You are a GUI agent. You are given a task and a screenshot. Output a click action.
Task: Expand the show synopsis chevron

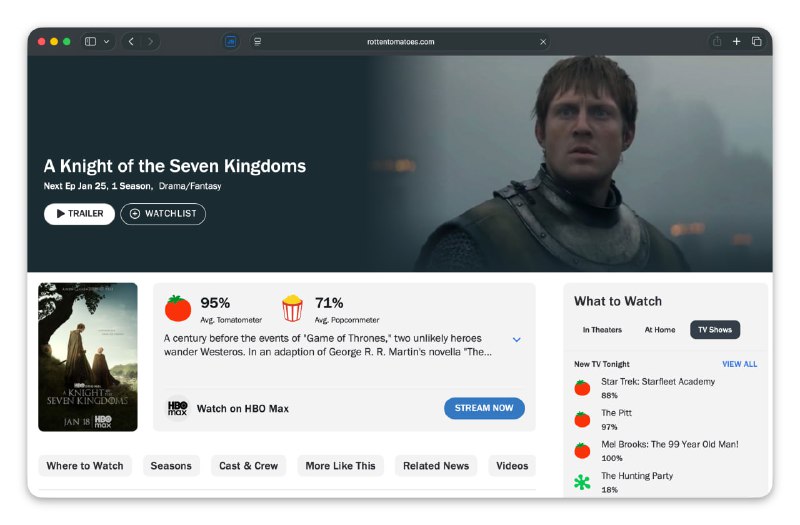pos(516,339)
